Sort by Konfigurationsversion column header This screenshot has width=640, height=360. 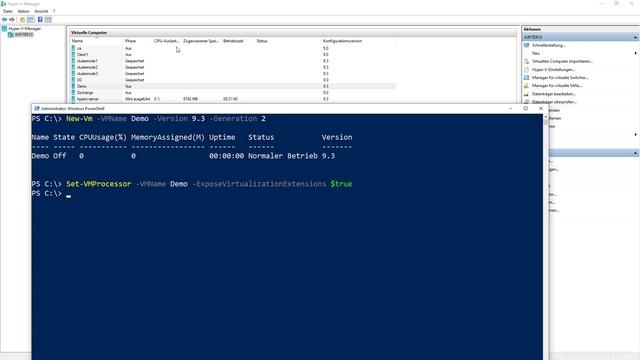[342, 41]
